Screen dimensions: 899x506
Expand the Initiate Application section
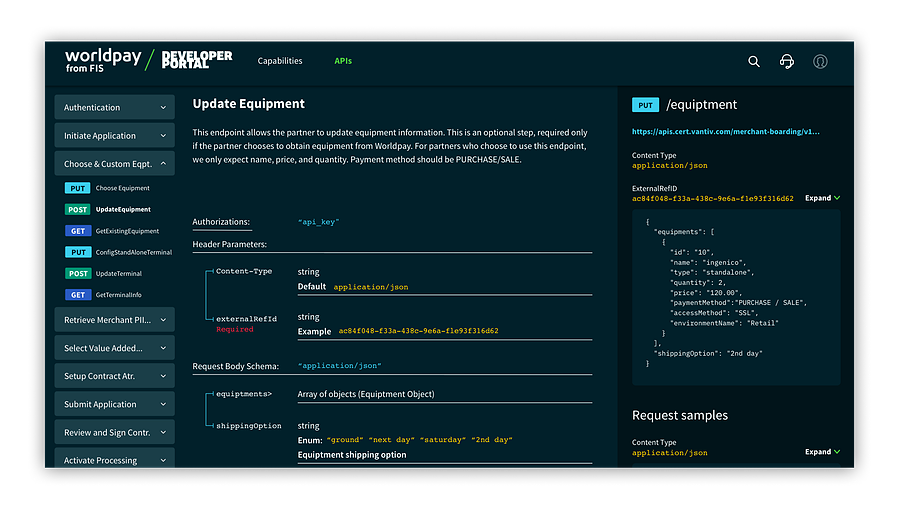click(115, 136)
